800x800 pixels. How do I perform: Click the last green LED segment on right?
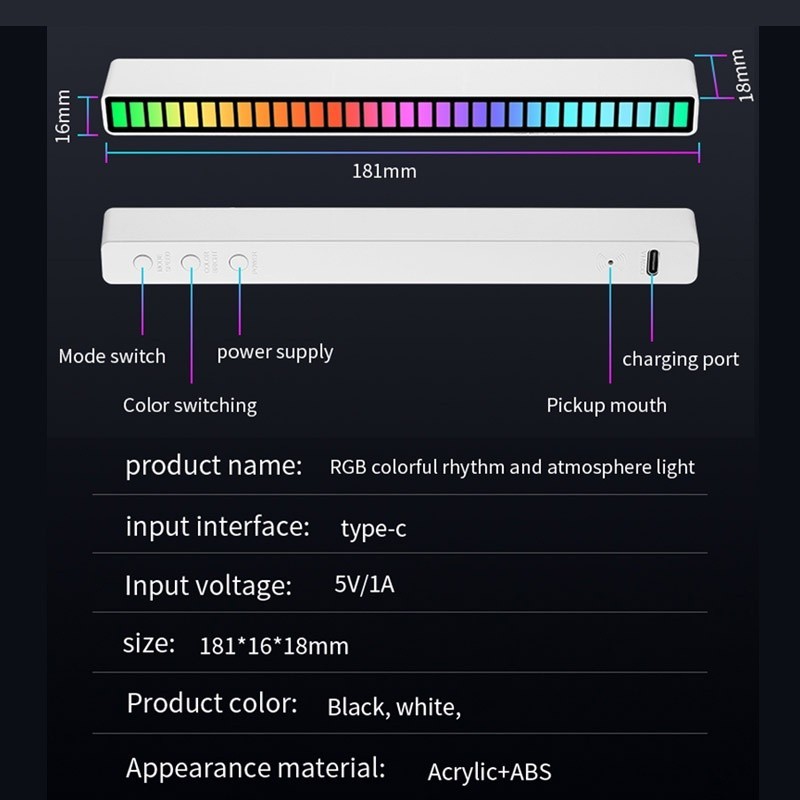(x=681, y=115)
